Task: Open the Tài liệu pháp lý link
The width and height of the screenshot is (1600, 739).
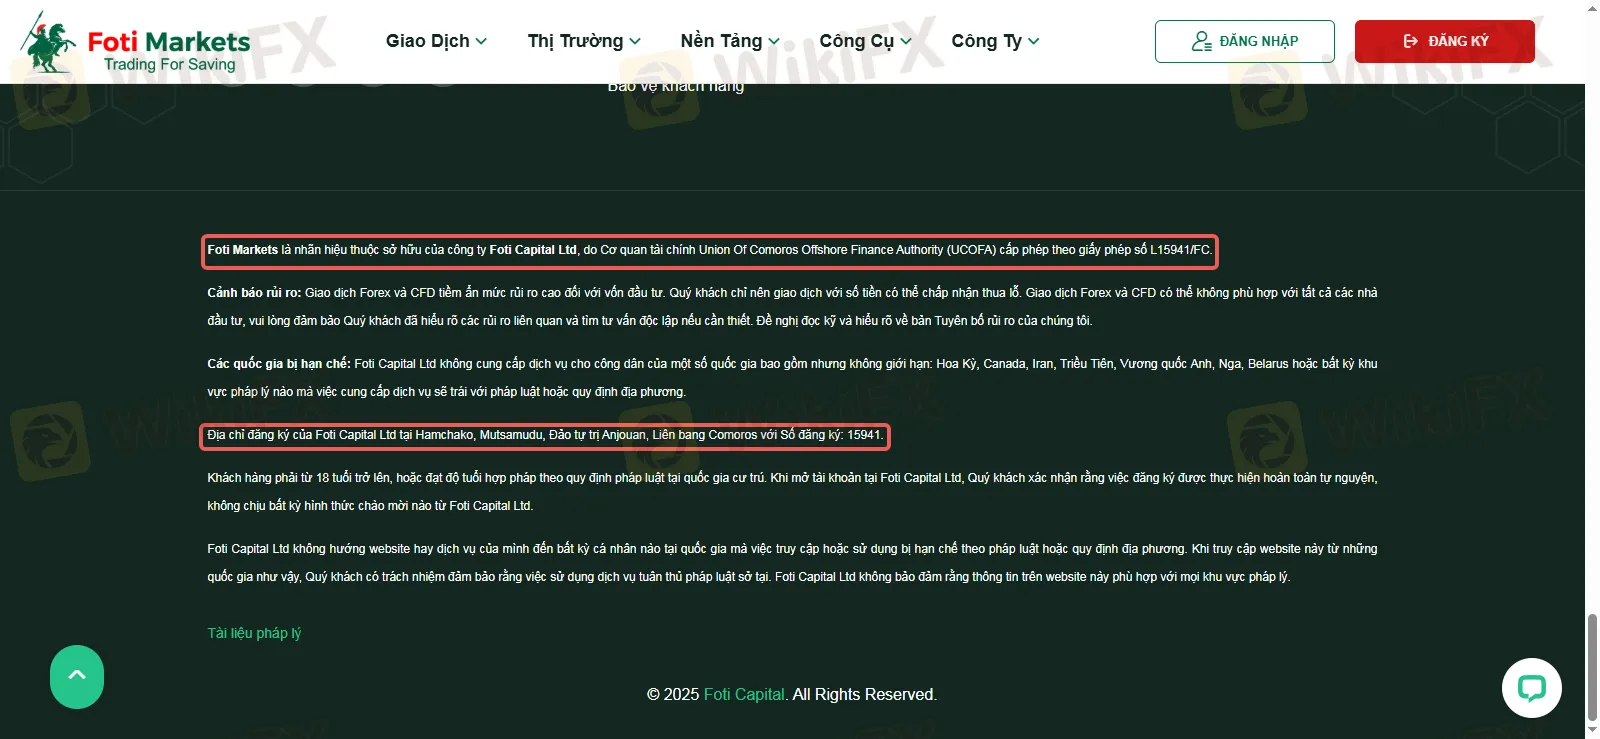Action: [x=254, y=633]
